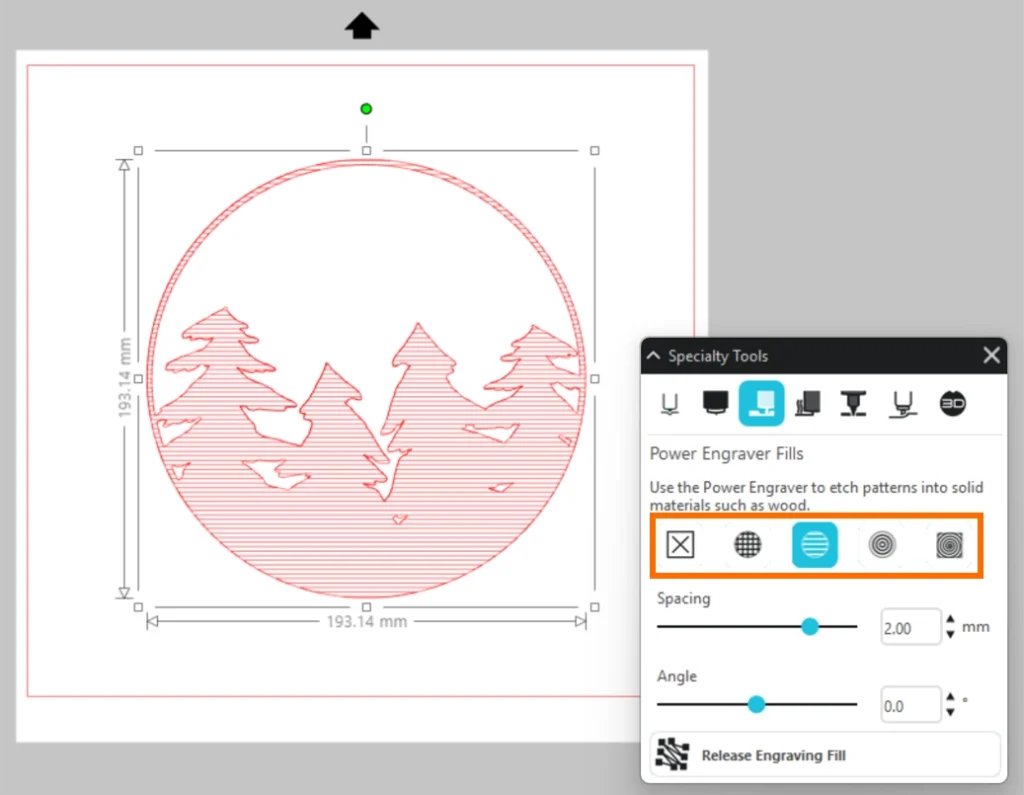Close the Specialty Tools panel
Image resolution: width=1024 pixels, height=795 pixels.
tap(991, 355)
